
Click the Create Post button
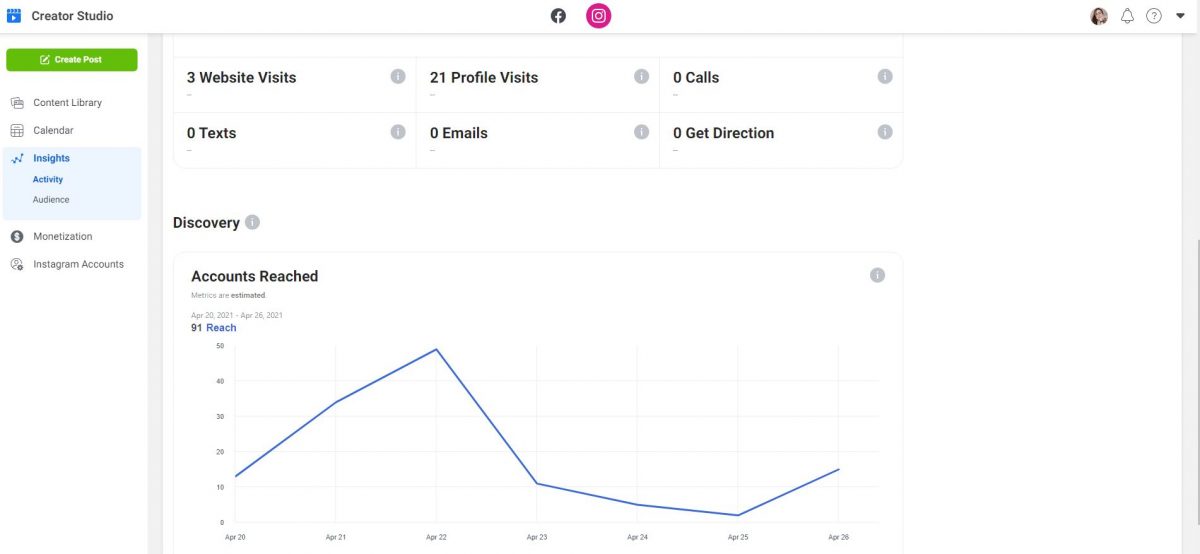pos(71,60)
